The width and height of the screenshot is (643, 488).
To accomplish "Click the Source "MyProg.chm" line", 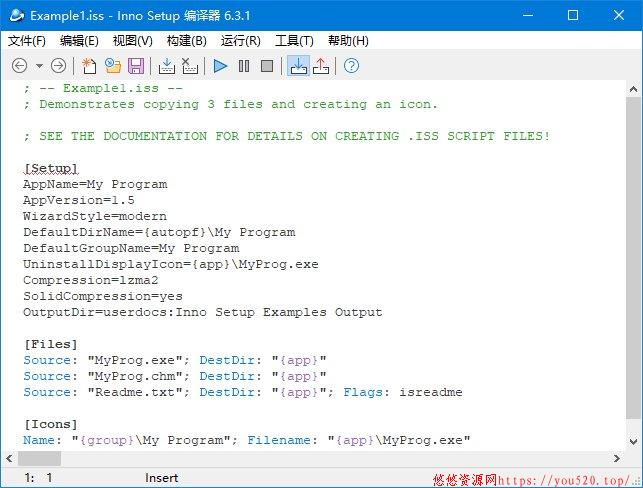I will (175, 376).
